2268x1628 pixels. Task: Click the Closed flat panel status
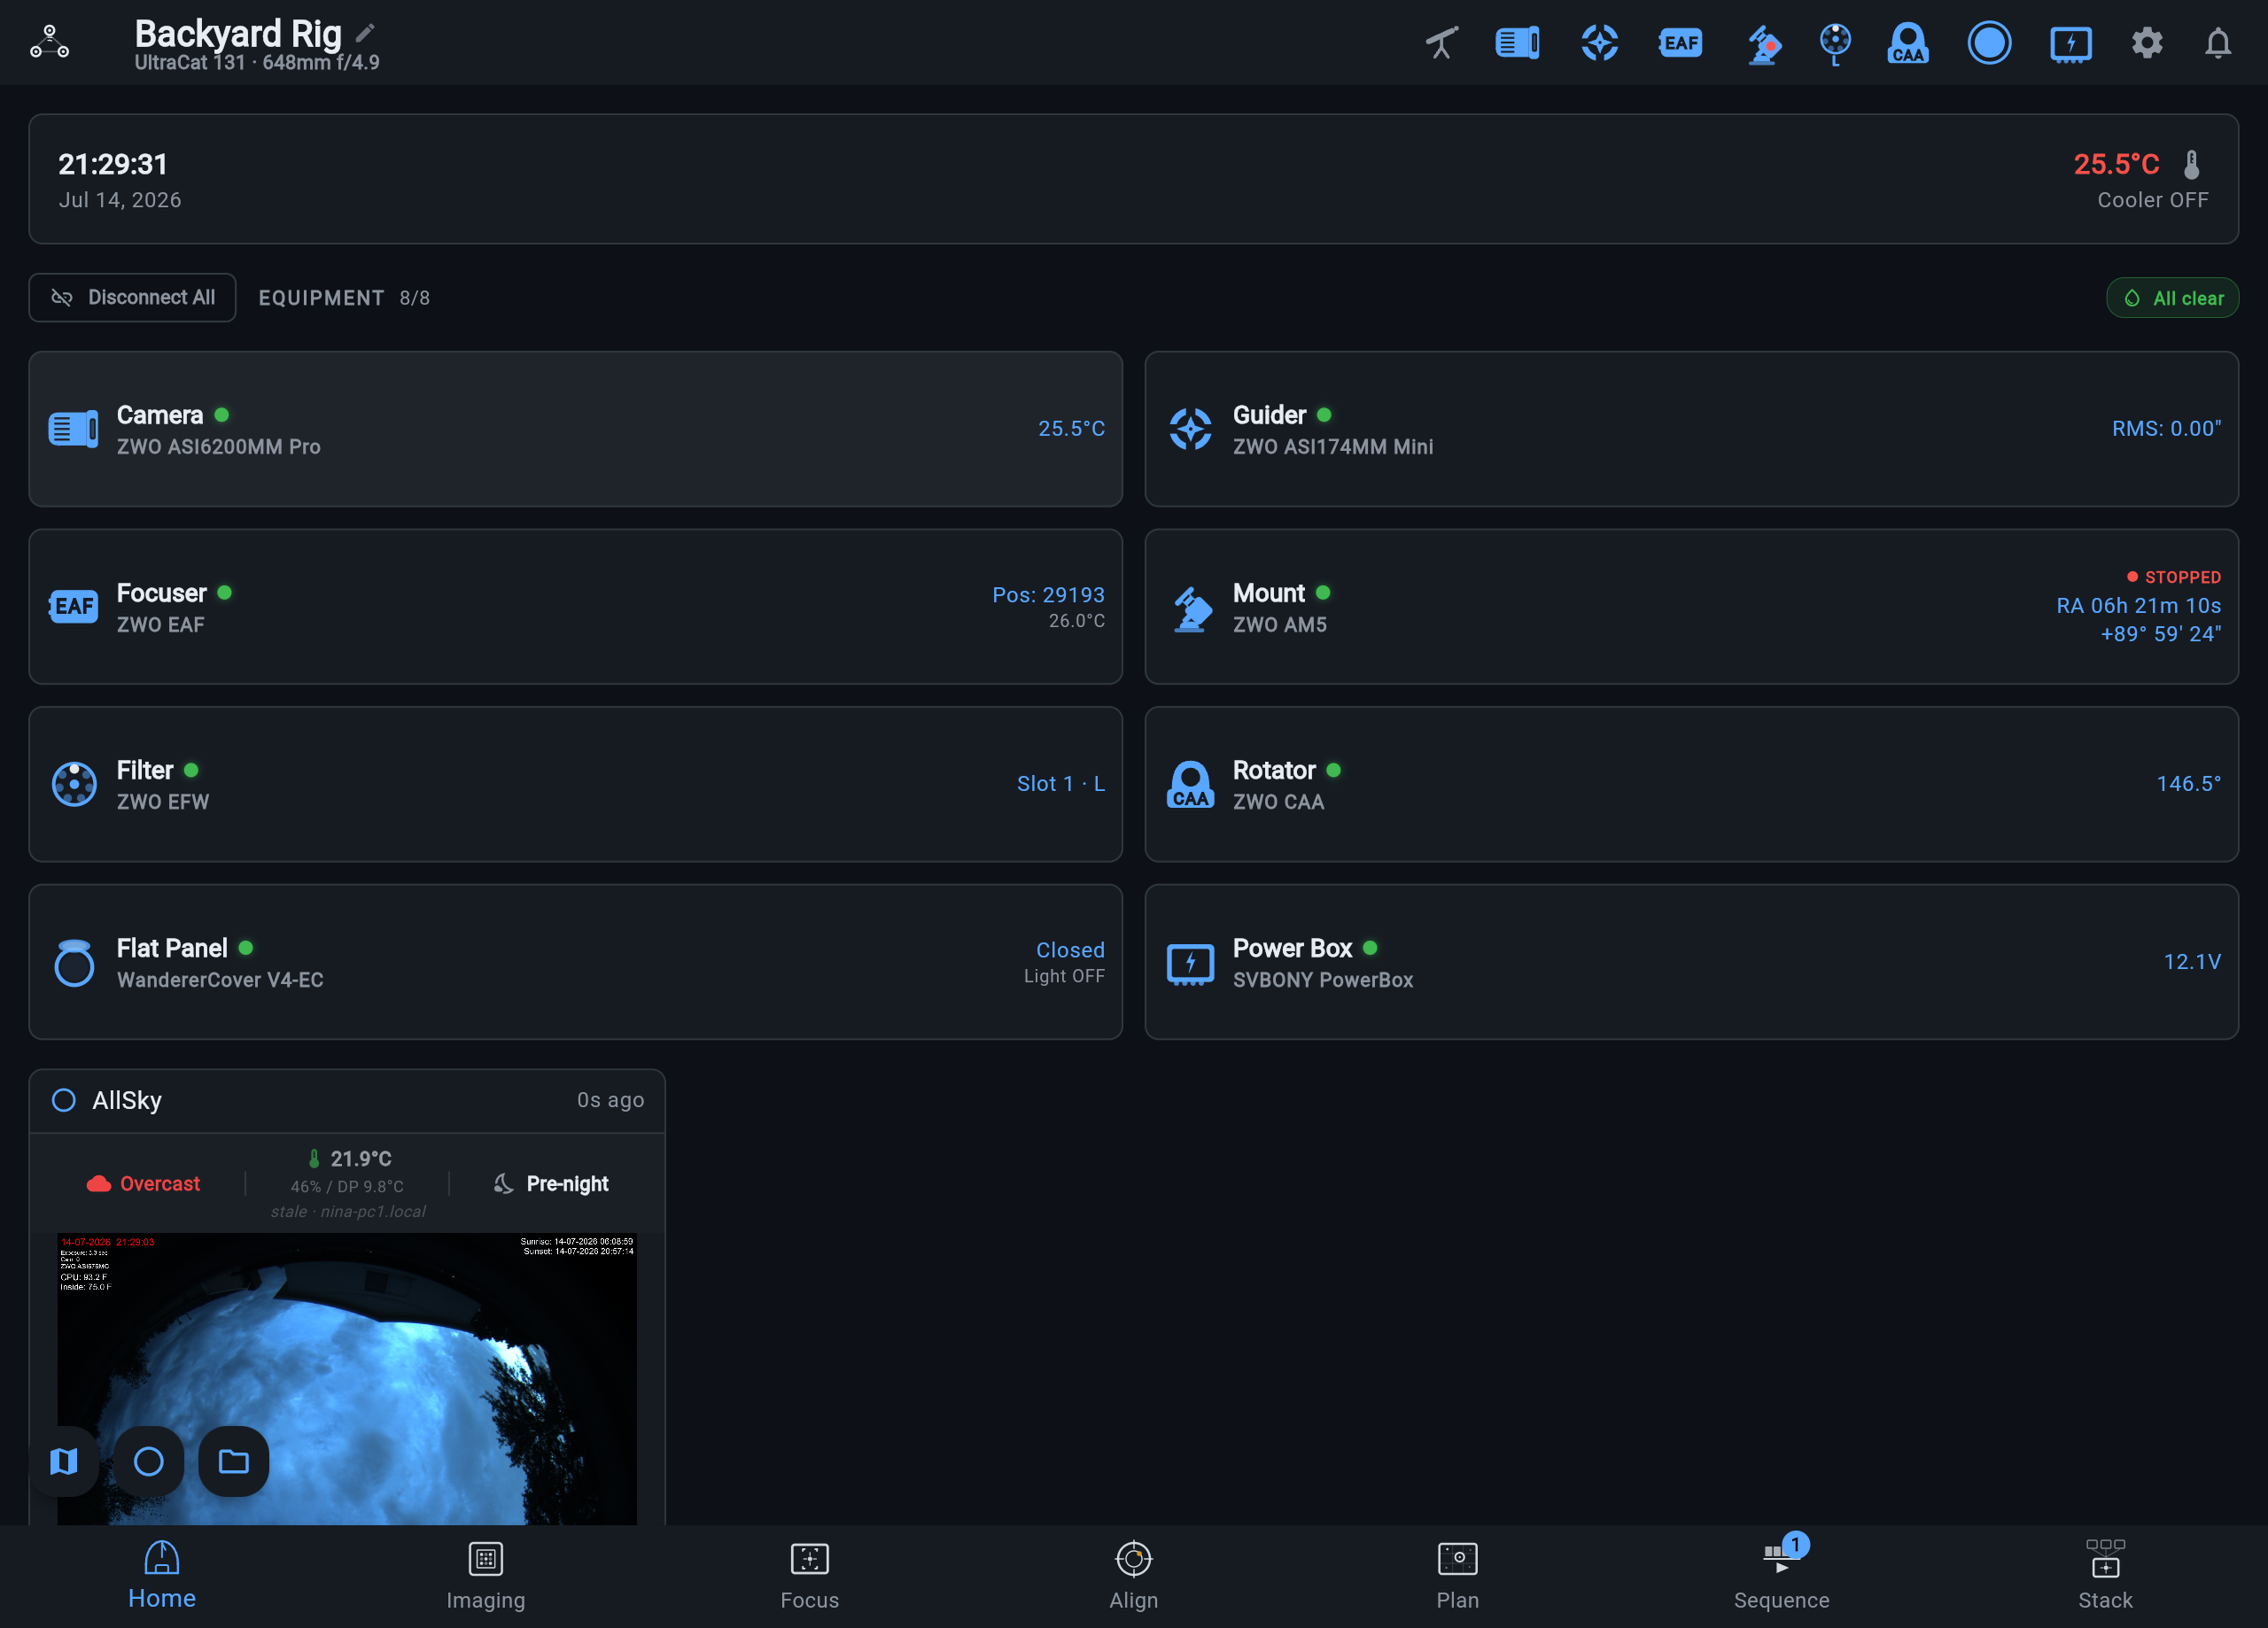pyautogui.click(x=1070, y=950)
